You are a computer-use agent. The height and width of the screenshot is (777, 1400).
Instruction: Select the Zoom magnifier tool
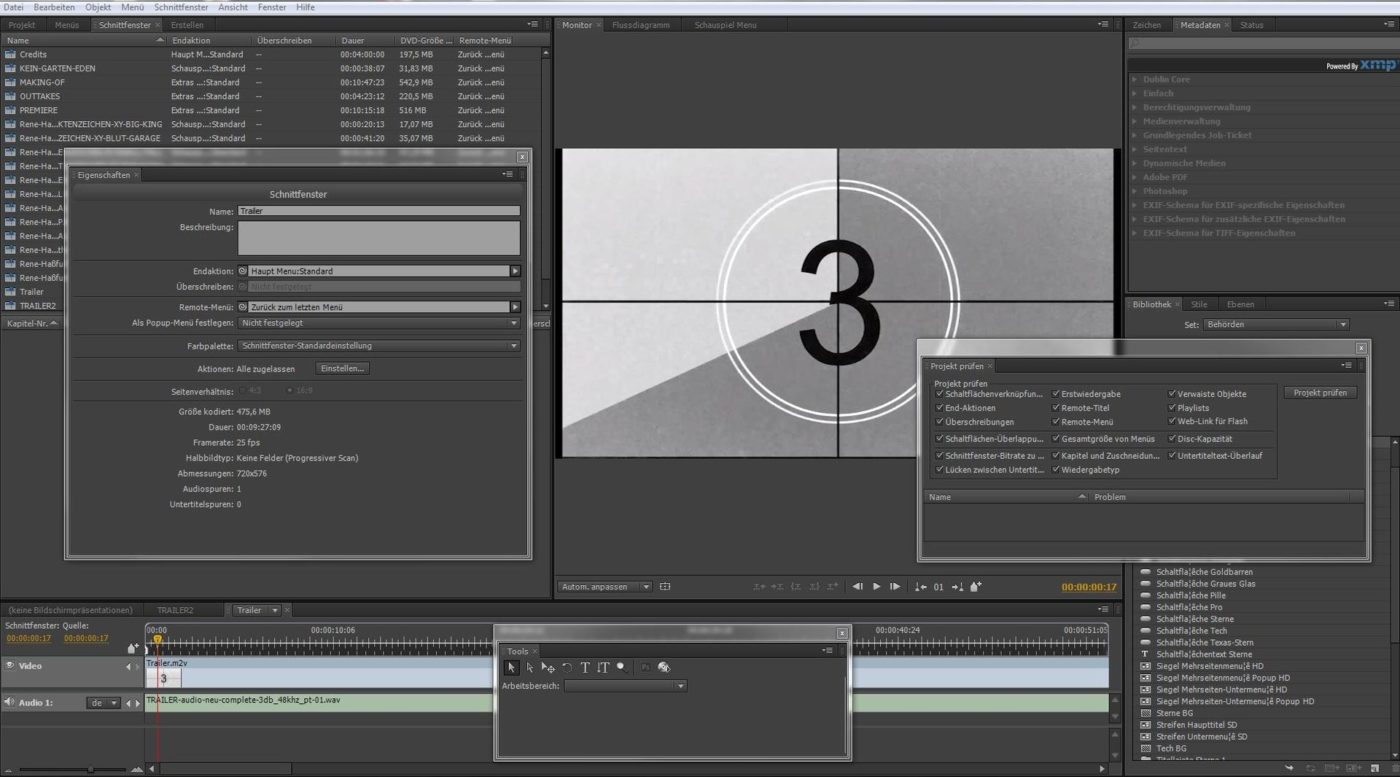point(622,667)
